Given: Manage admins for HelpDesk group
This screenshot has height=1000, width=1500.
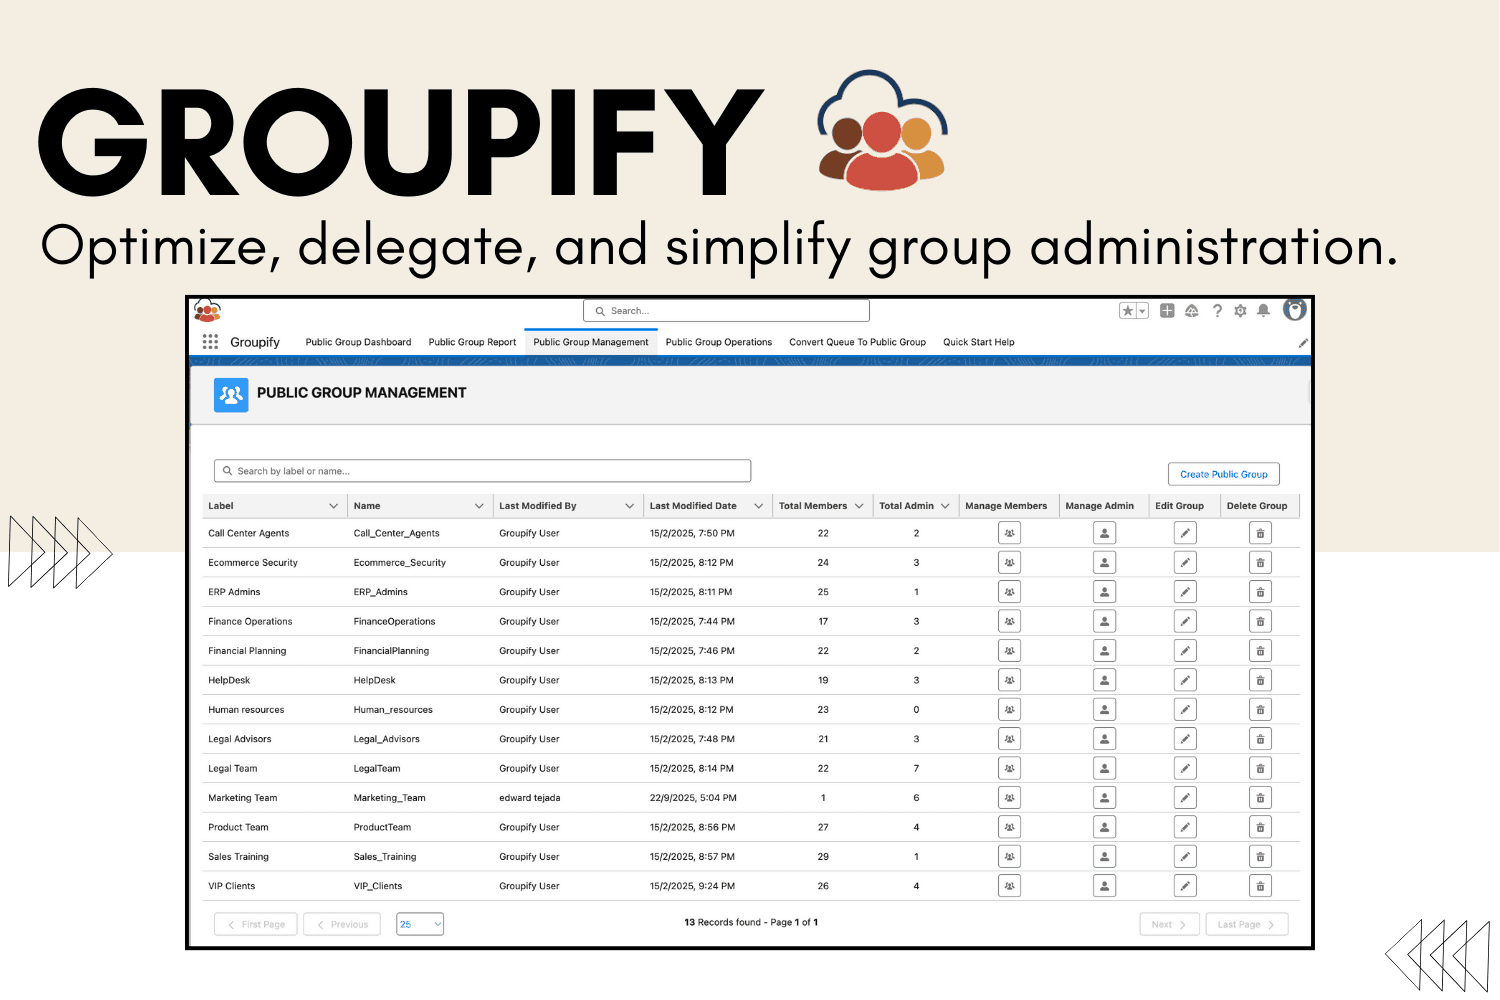Looking at the screenshot, I should click(1104, 680).
